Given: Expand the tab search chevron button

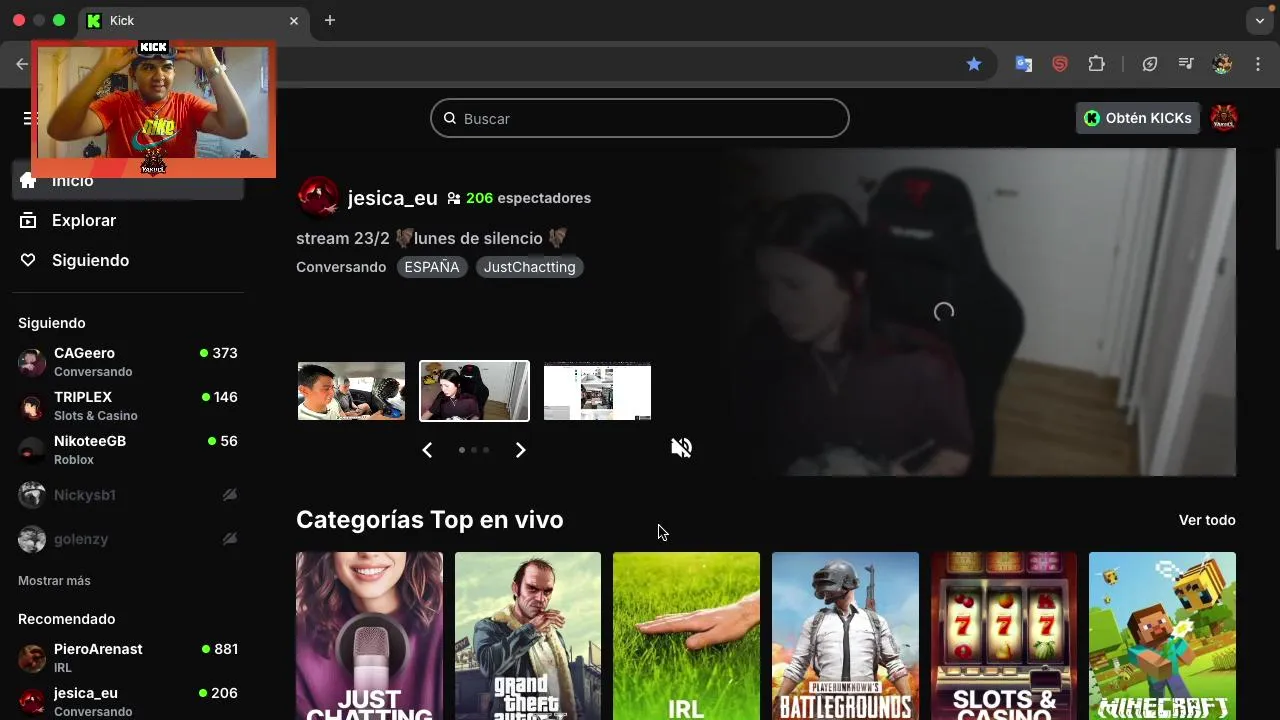Looking at the screenshot, I should (1260, 20).
